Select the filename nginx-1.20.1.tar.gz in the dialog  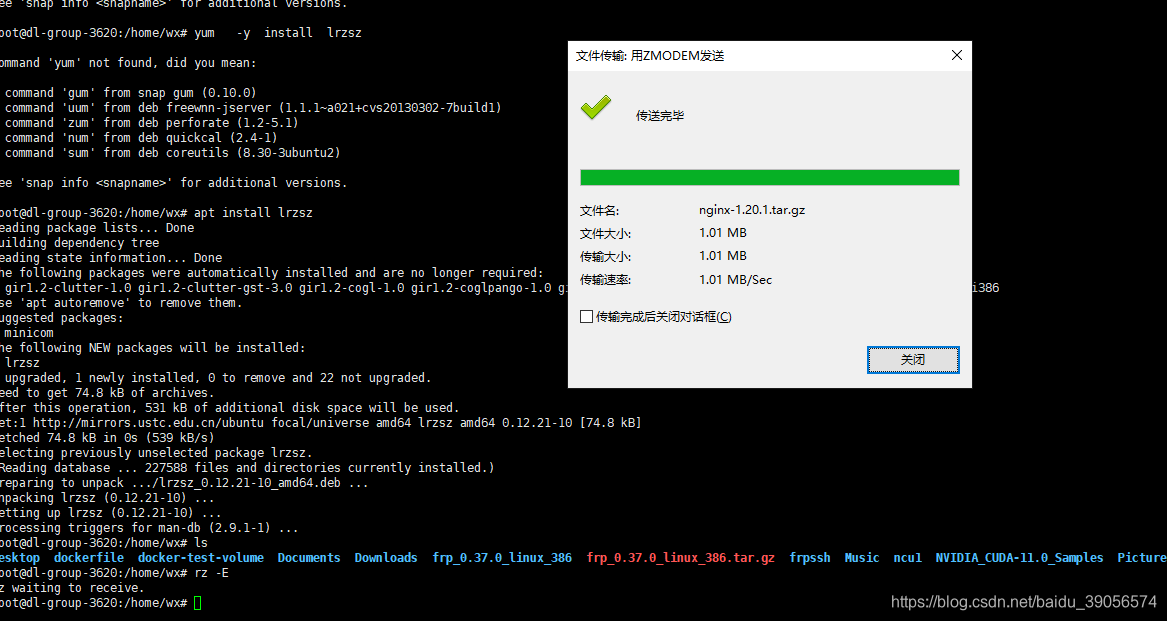(x=752, y=210)
